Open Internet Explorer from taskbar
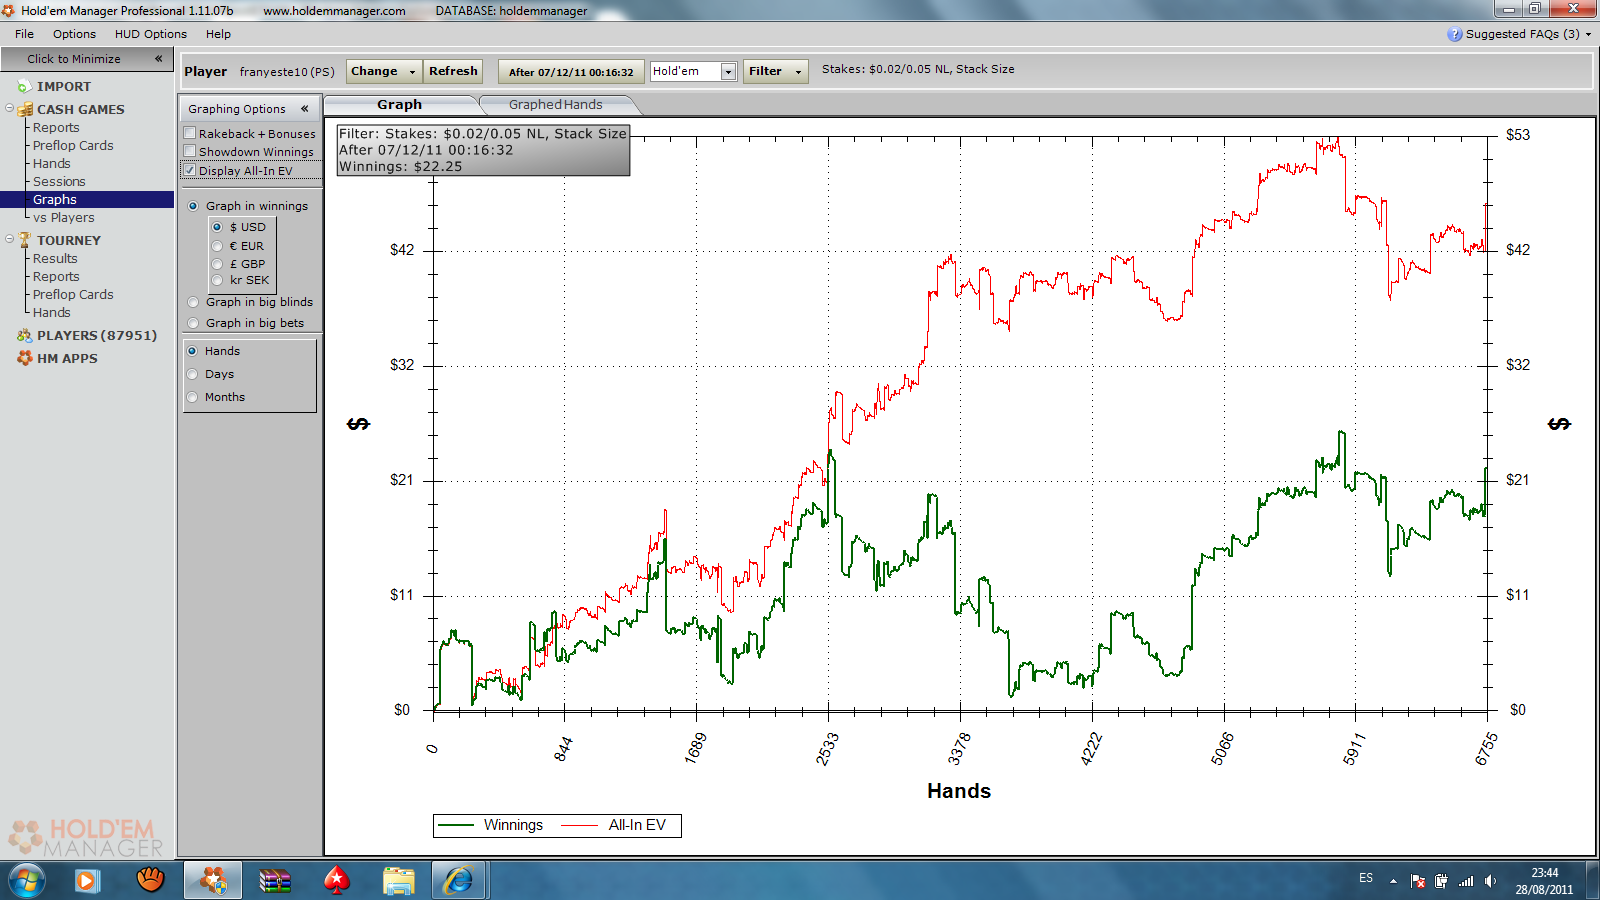Viewport: 1600px width, 900px height. coord(459,881)
